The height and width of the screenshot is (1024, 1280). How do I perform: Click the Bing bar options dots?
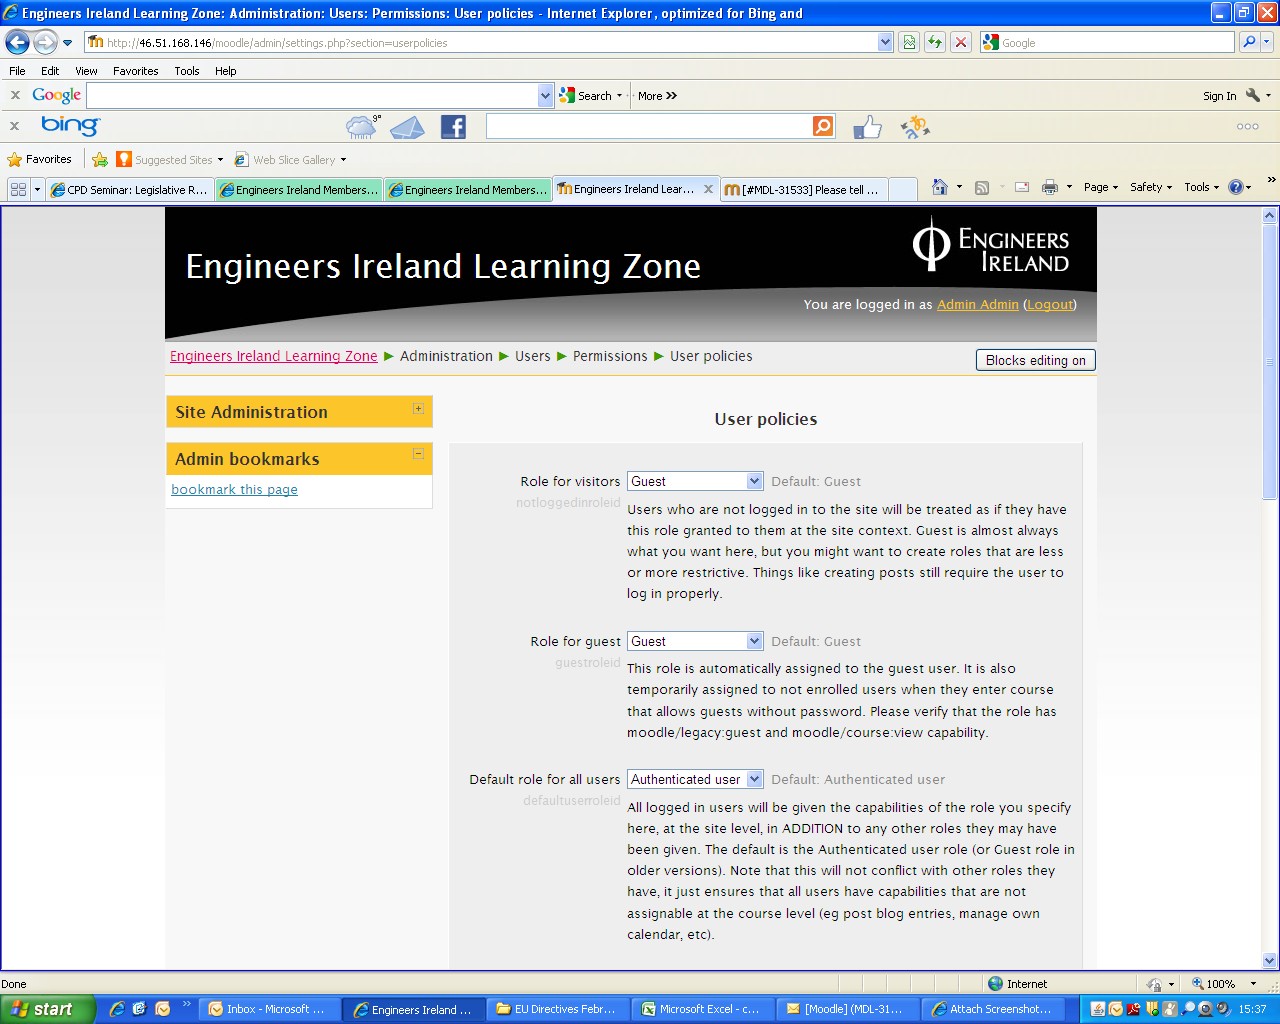pos(1247,127)
